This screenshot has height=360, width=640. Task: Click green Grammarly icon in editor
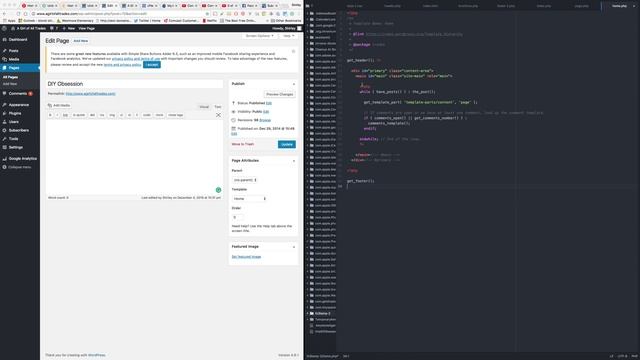tap(218, 190)
